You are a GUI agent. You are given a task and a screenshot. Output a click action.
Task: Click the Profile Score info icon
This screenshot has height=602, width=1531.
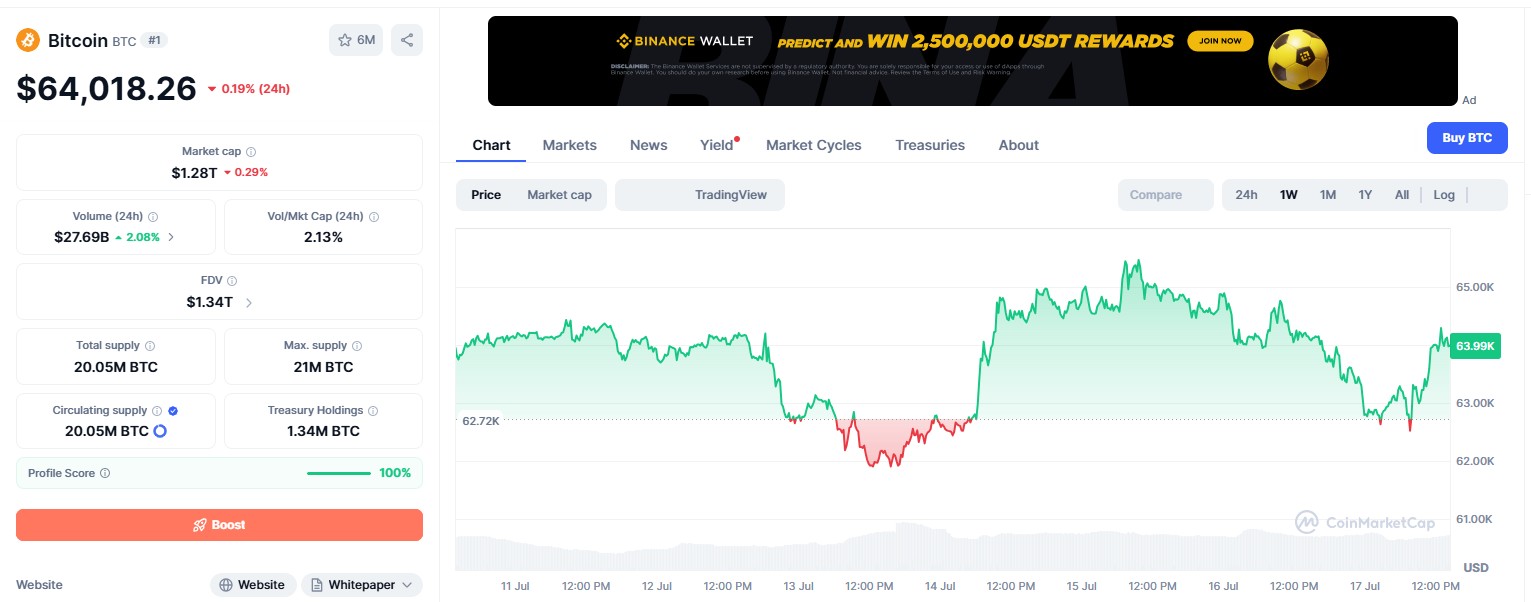point(105,473)
